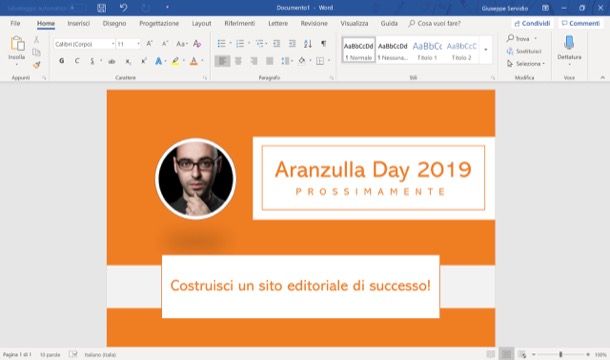The image size is (610, 360).
Task: Apply subscript formatting
Action: point(128,61)
